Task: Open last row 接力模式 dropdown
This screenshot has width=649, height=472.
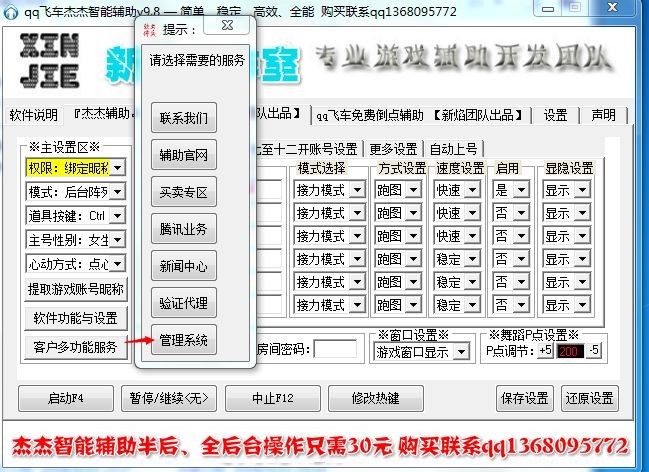Action: tap(357, 305)
